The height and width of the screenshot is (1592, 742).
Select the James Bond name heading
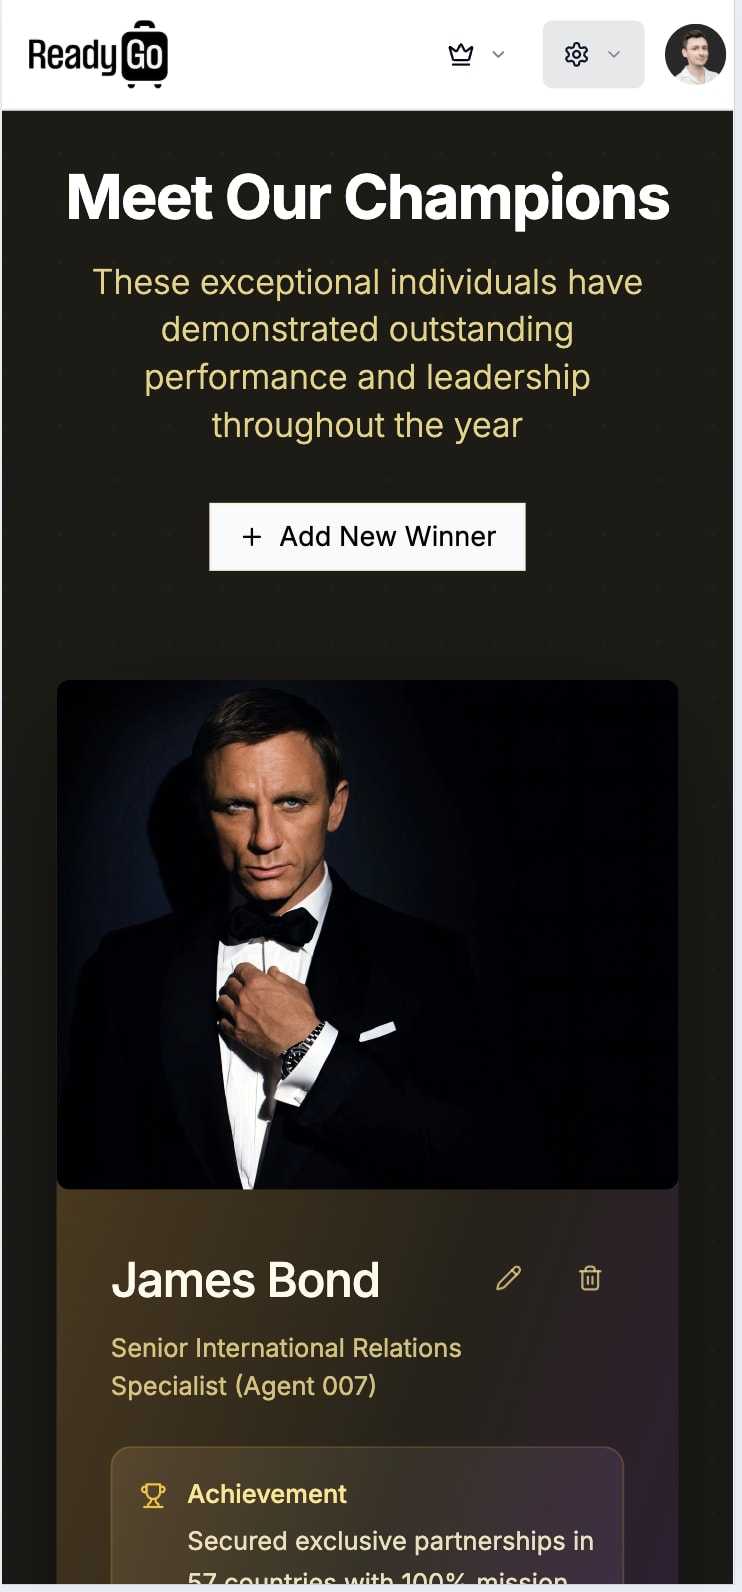click(246, 1280)
